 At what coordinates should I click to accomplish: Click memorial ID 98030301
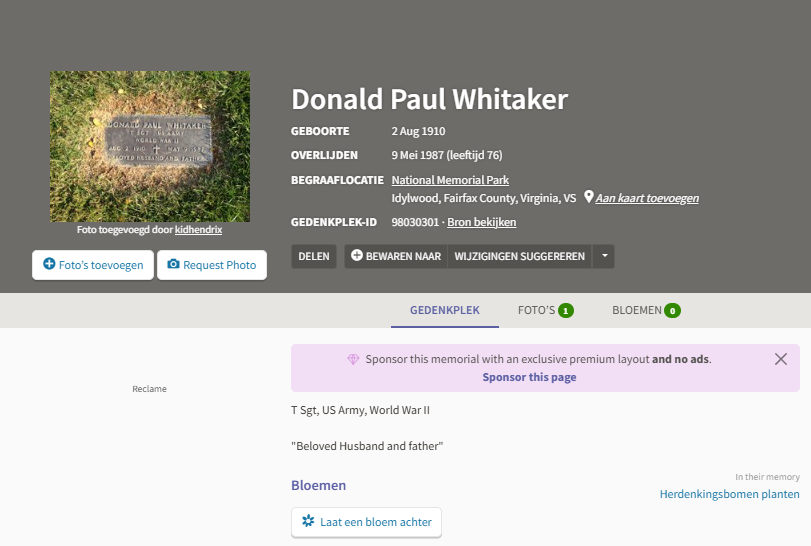coord(415,222)
